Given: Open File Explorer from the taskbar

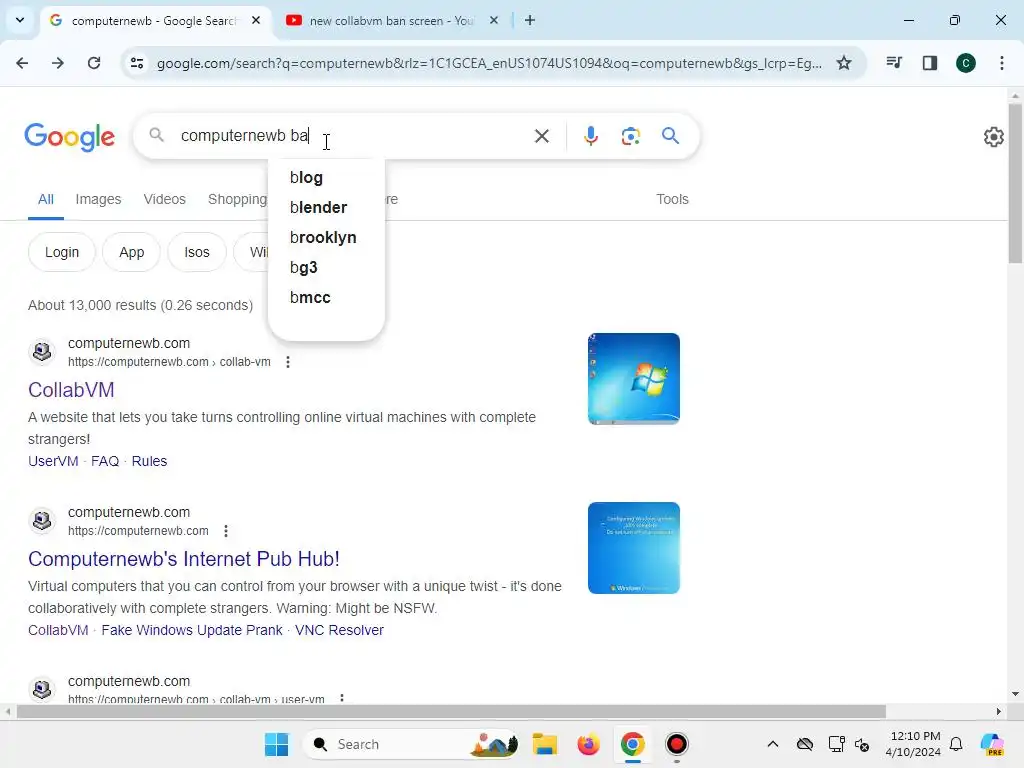Looking at the screenshot, I should (x=545, y=744).
